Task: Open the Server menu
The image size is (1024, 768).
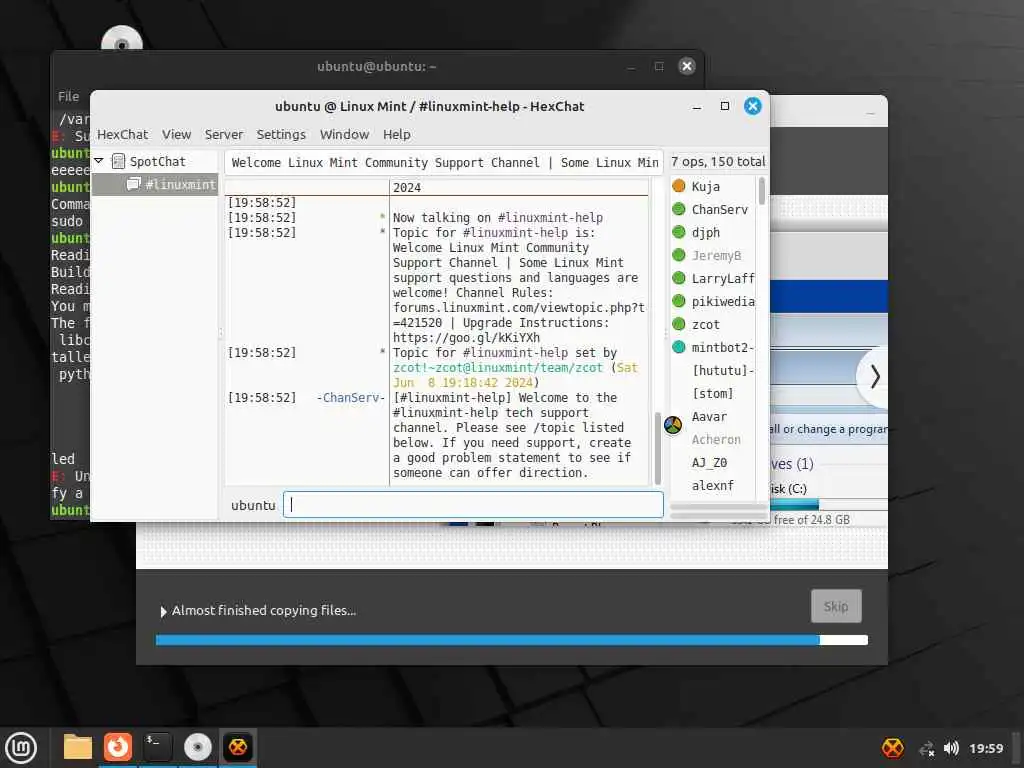Action: pos(223,135)
